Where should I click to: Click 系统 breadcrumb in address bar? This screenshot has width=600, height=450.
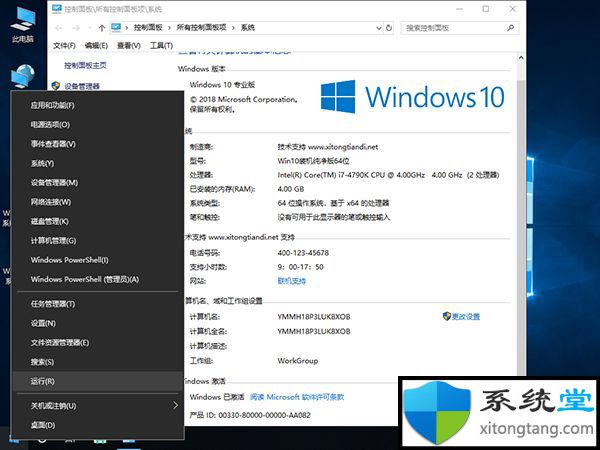coord(248,28)
